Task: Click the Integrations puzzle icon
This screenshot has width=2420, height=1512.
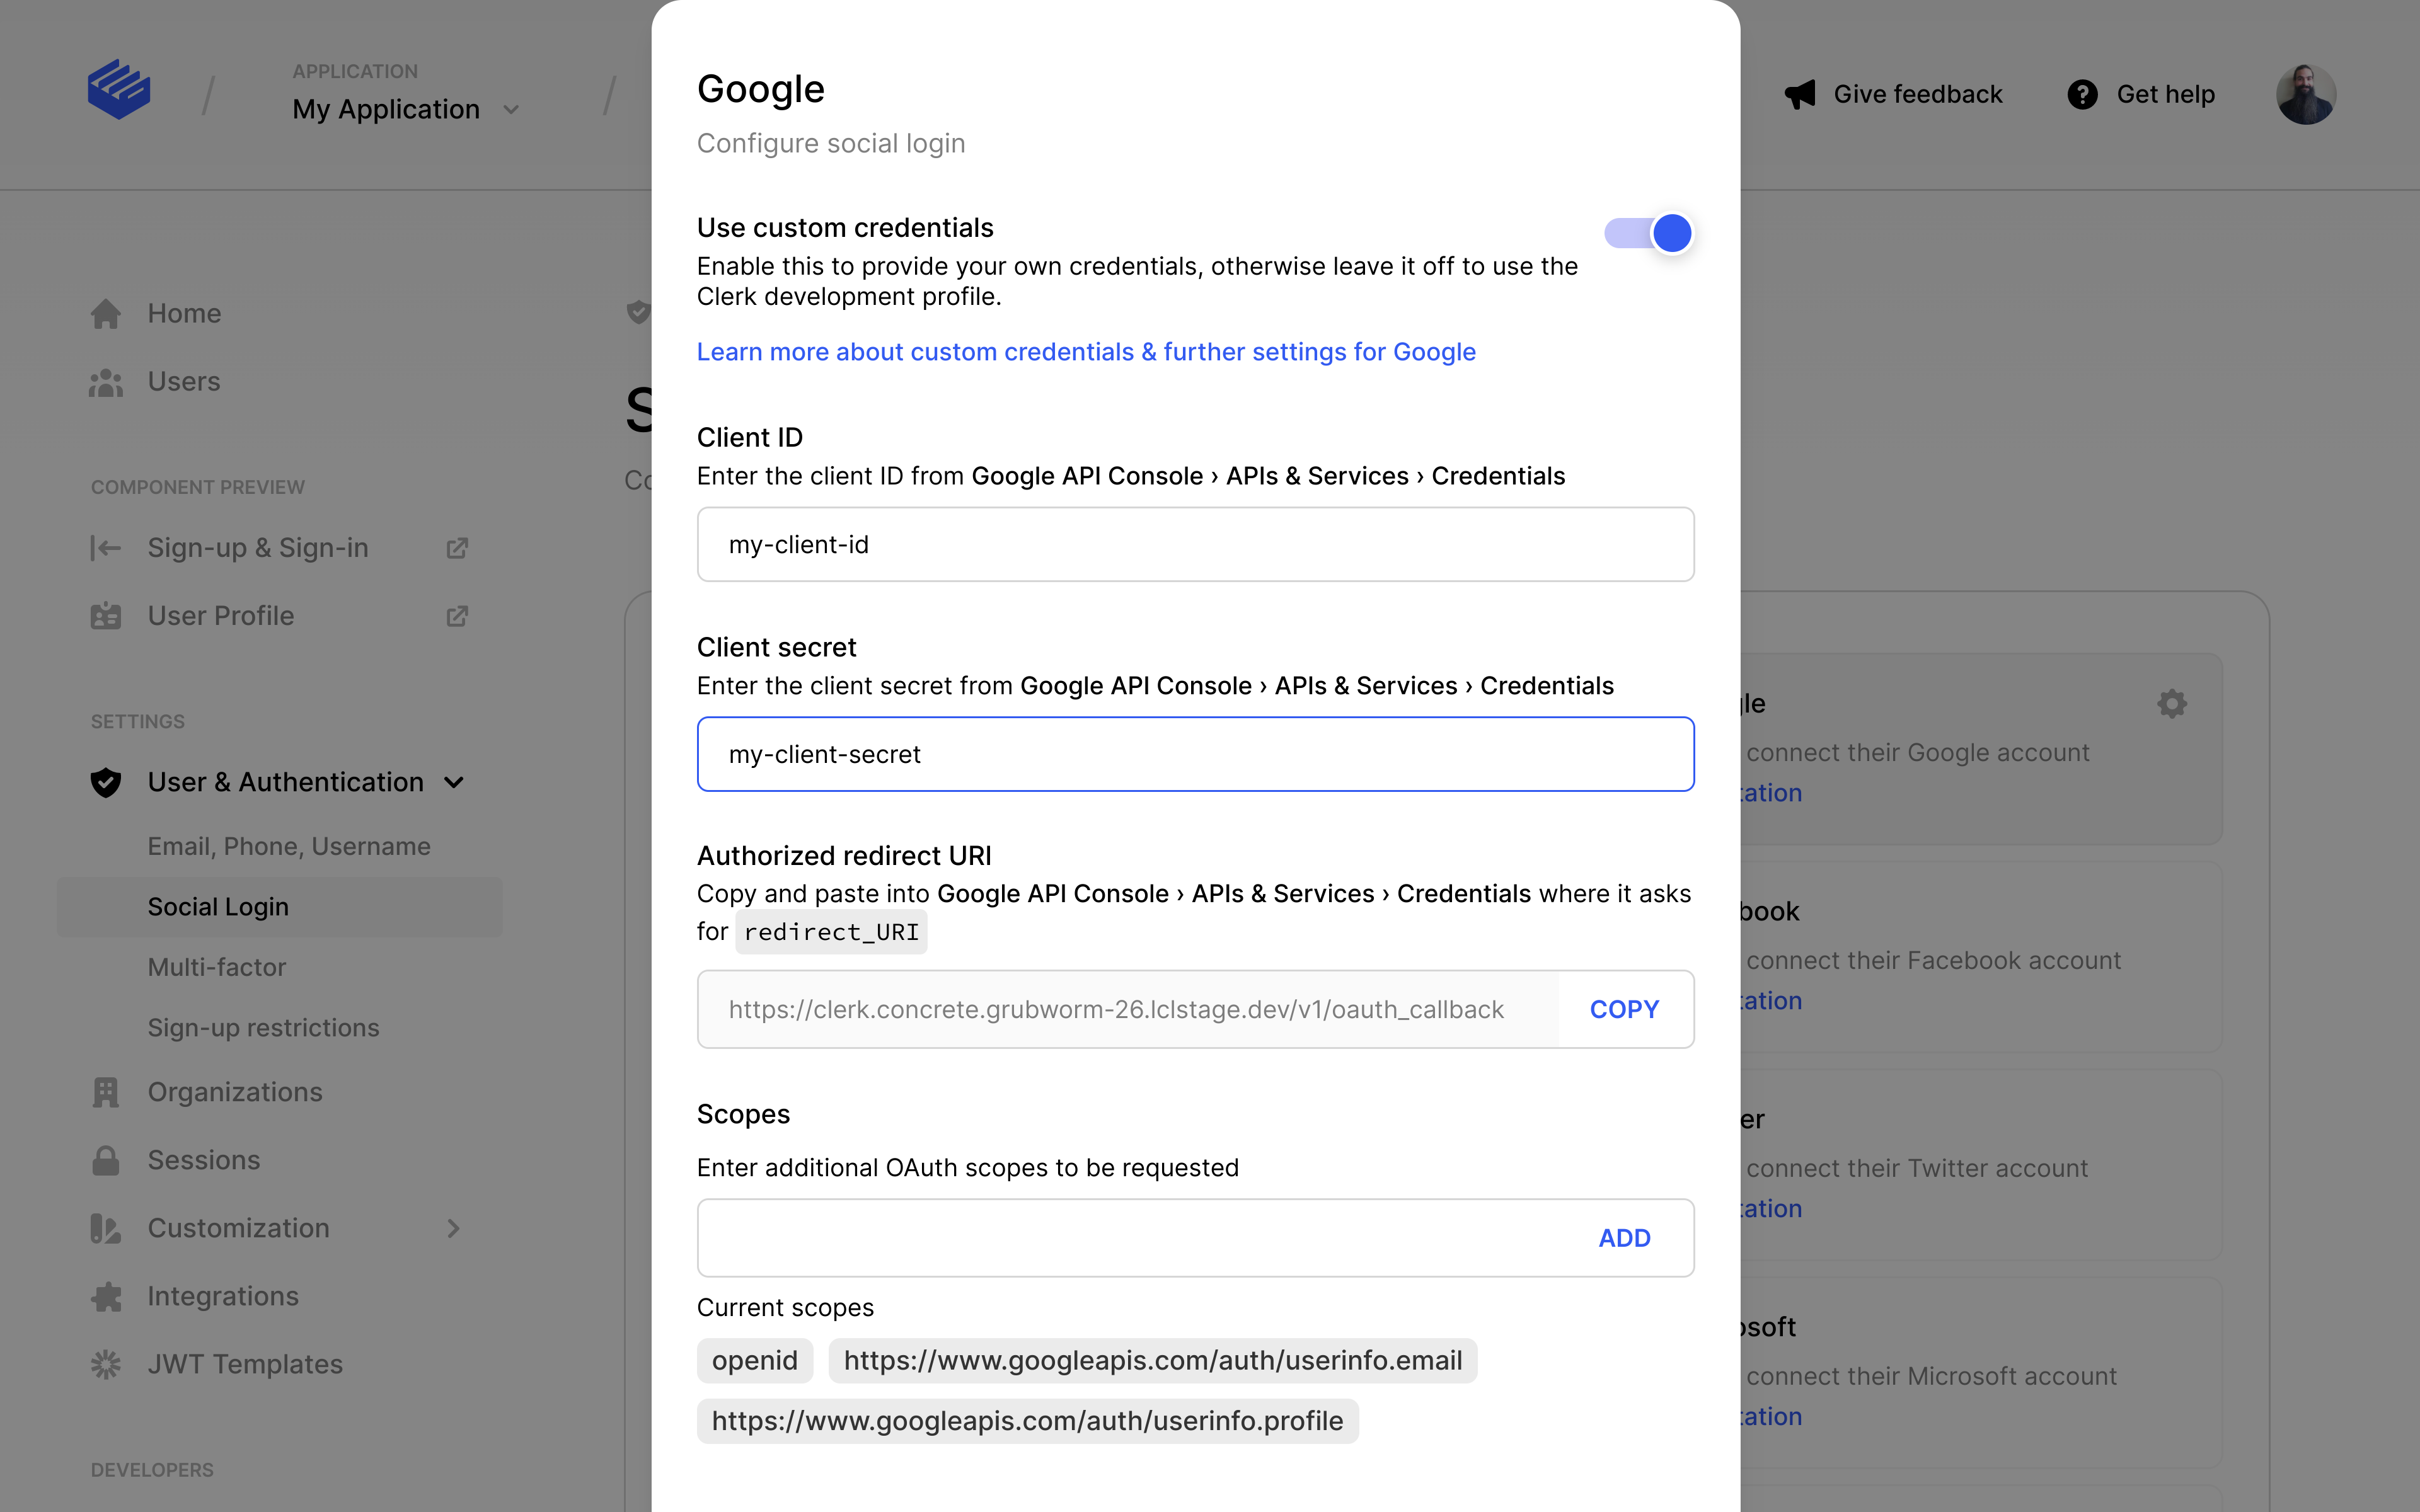Action: (106, 1296)
